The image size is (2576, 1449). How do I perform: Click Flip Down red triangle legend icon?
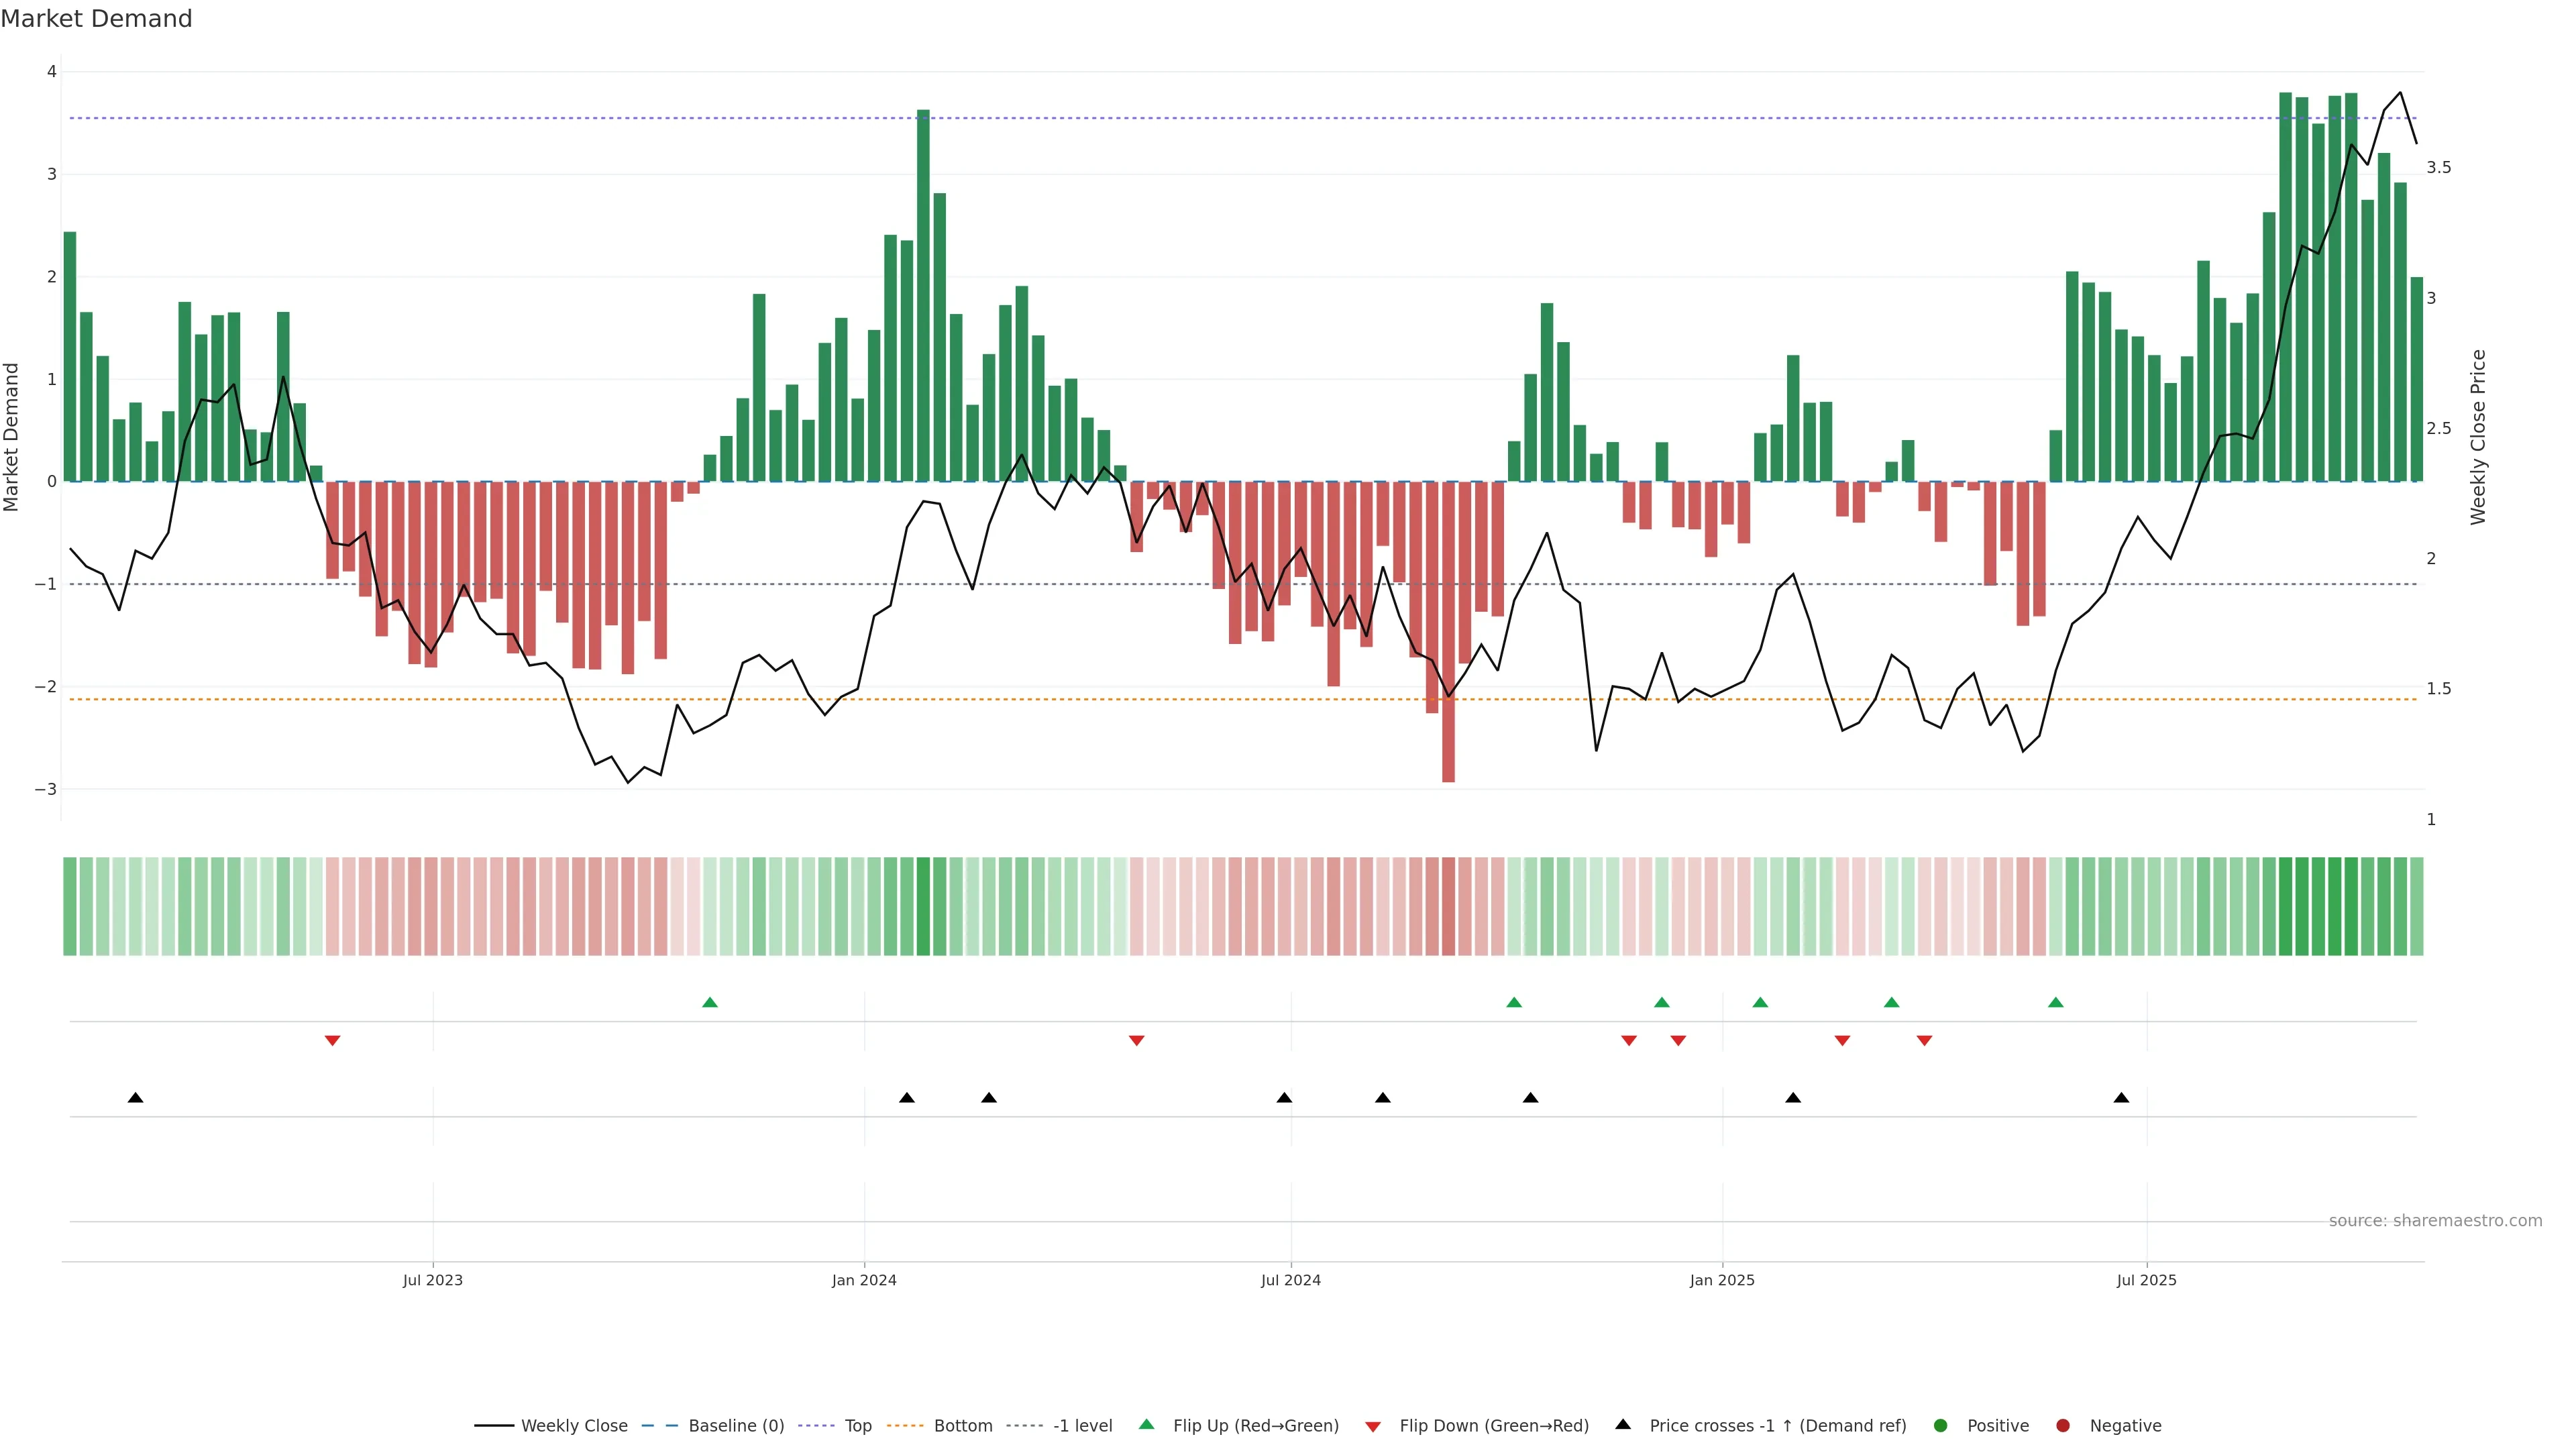1373,1426
